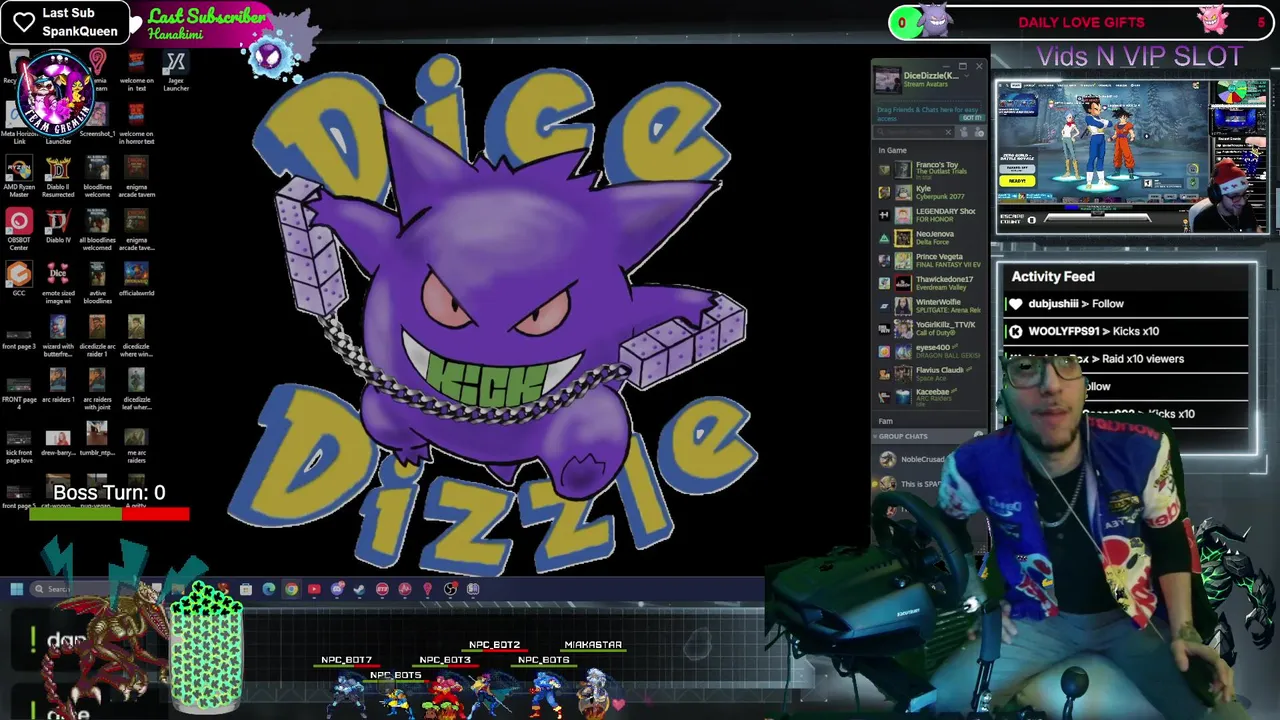Collapse the In Game friends group
This screenshot has width=1280, height=720.
(x=892, y=150)
